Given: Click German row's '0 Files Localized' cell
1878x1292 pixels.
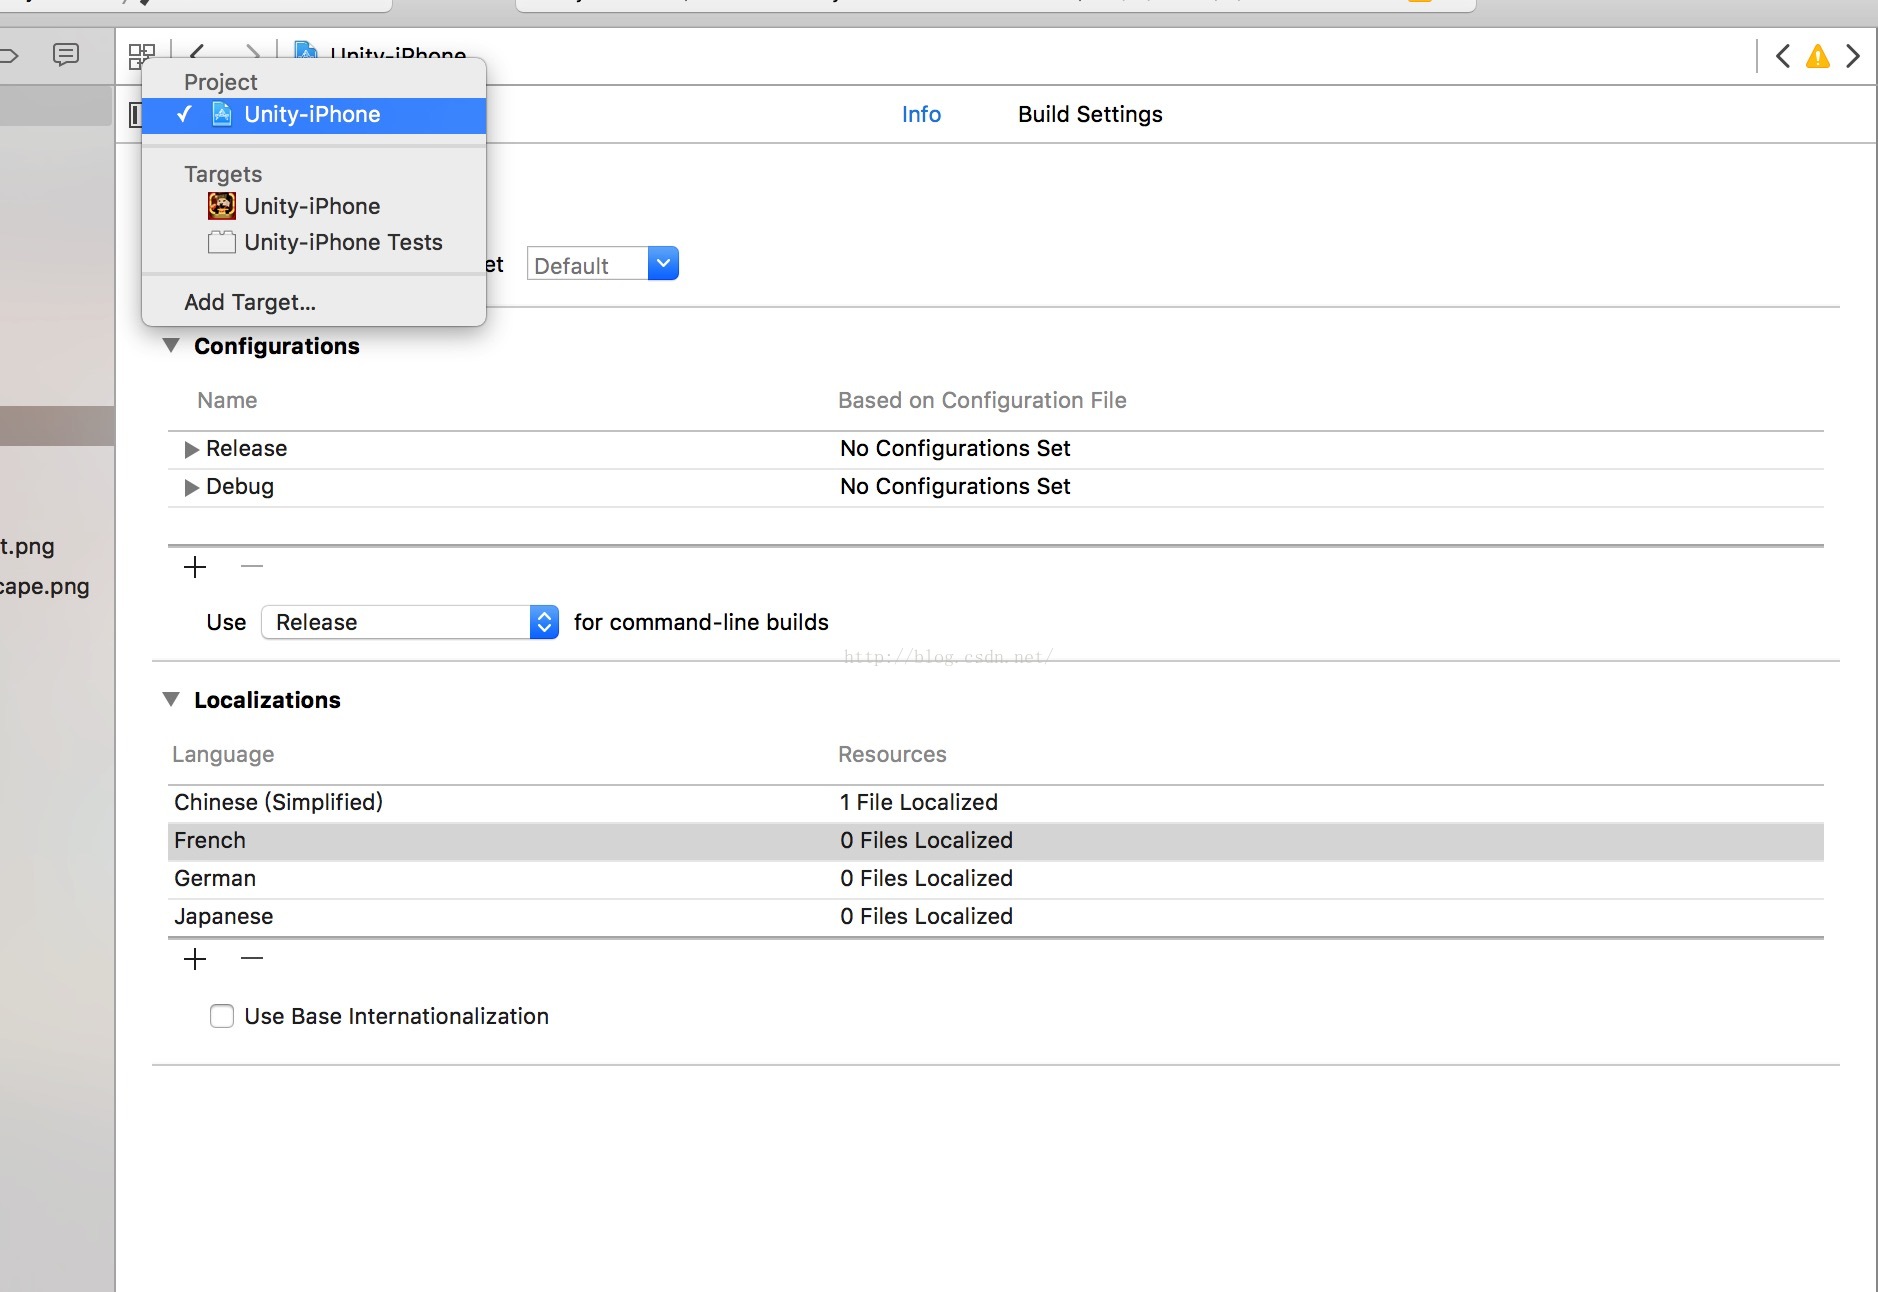Looking at the screenshot, I should point(926,878).
